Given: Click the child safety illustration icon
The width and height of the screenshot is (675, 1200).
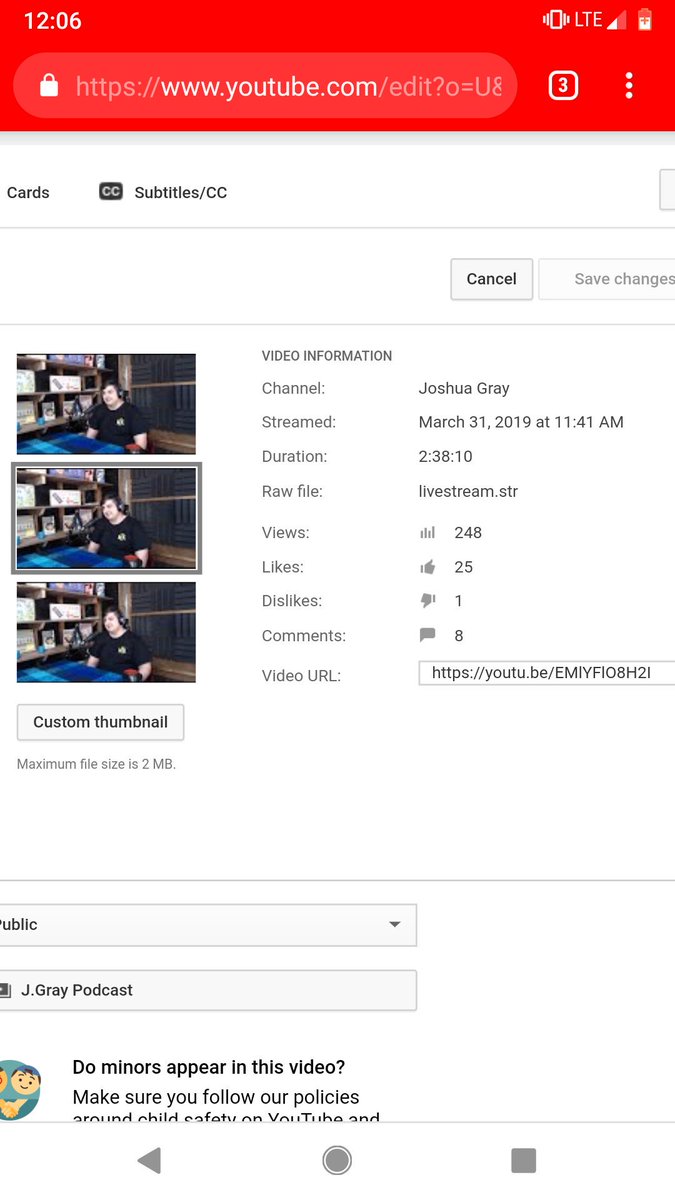Looking at the screenshot, I should (x=19, y=1090).
